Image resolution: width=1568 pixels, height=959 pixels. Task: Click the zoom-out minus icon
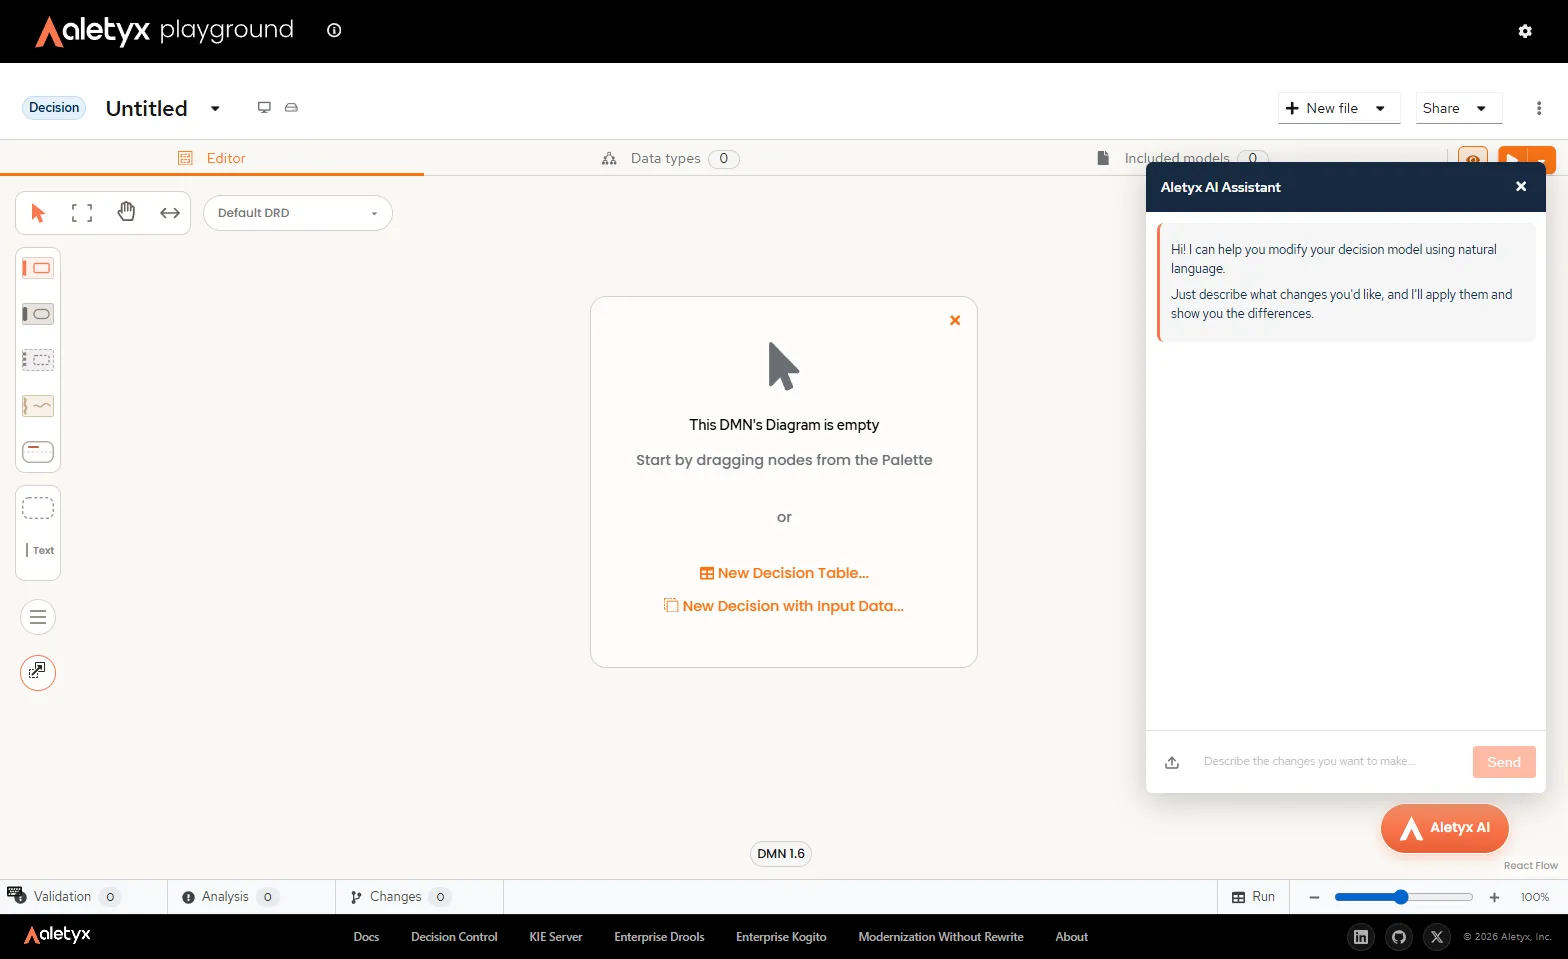(x=1314, y=897)
